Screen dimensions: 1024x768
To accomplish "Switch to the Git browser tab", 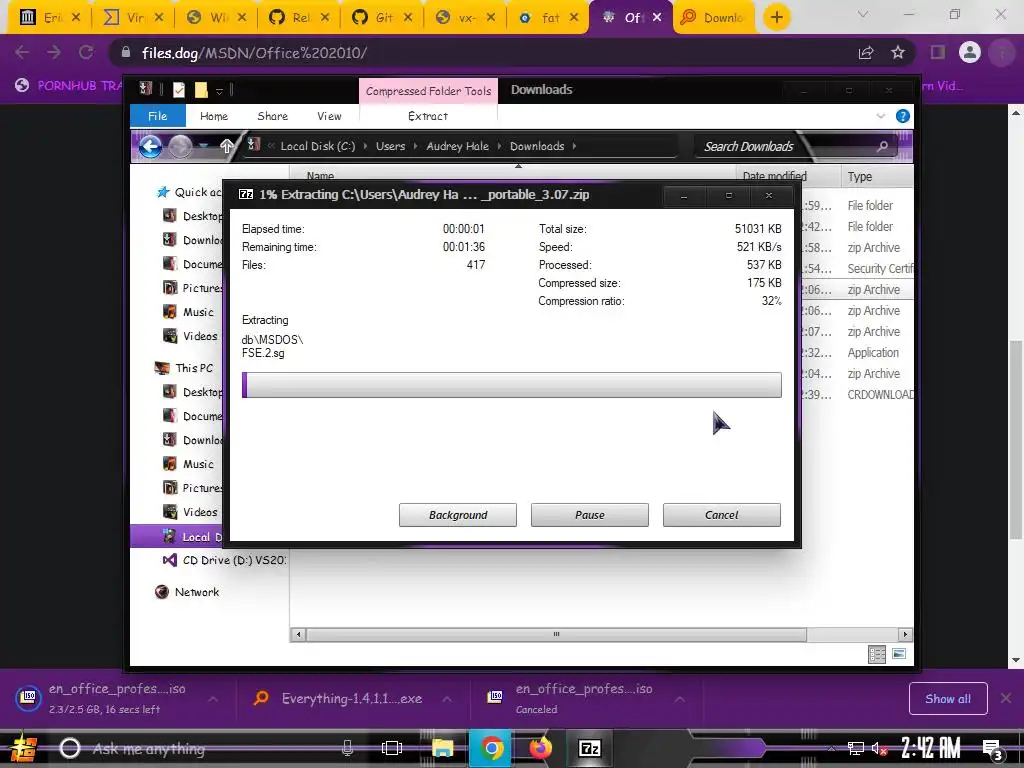I will [x=381, y=18].
